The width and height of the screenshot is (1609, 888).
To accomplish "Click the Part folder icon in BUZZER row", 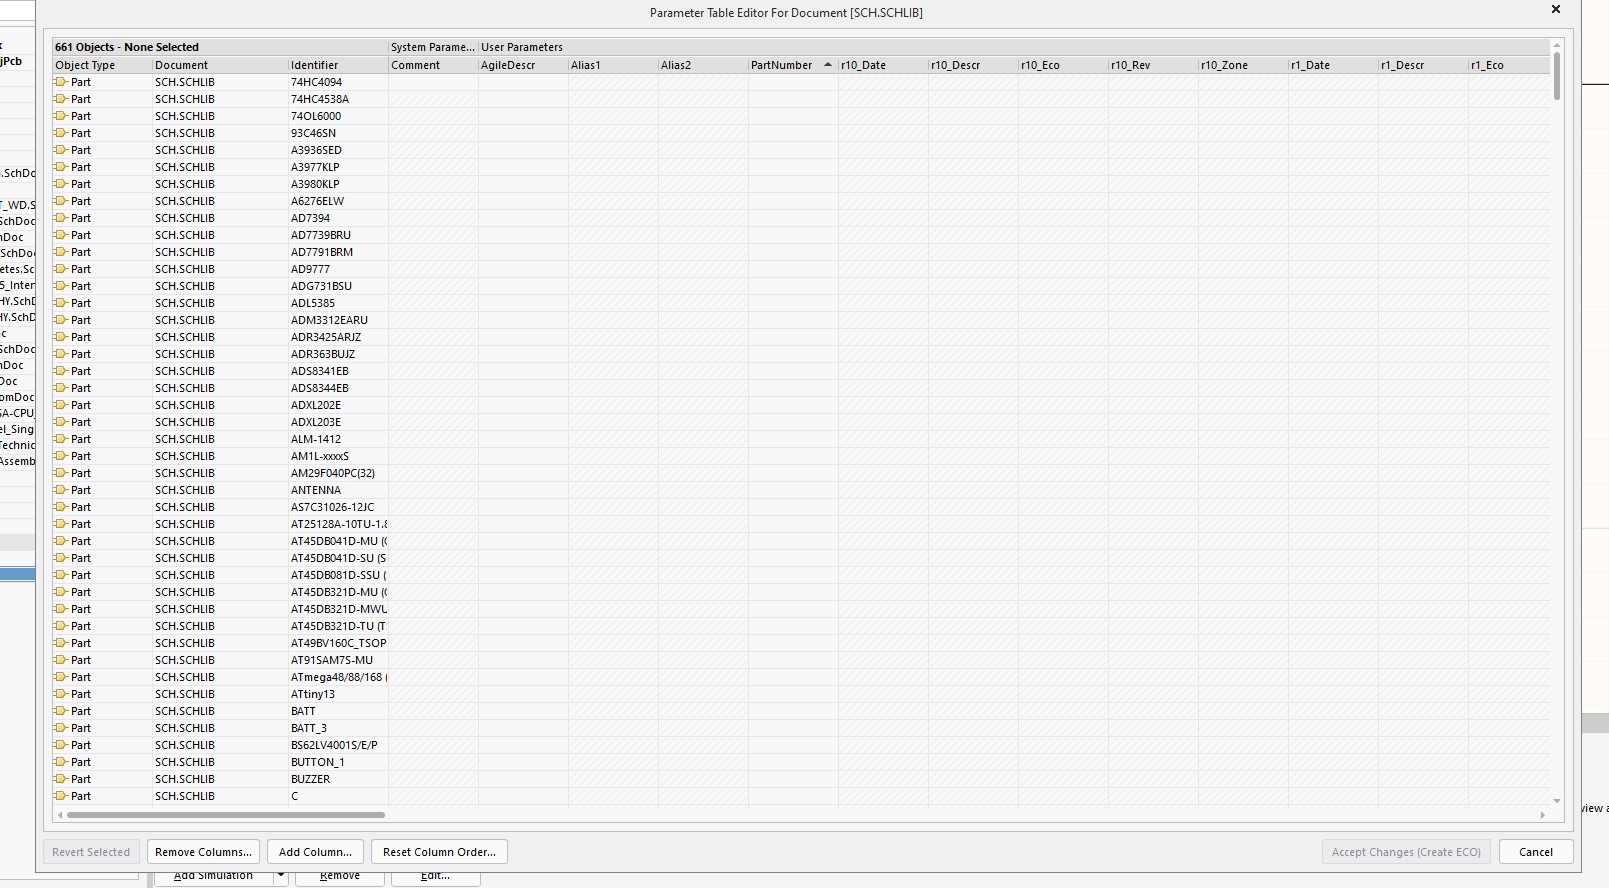I will point(60,779).
